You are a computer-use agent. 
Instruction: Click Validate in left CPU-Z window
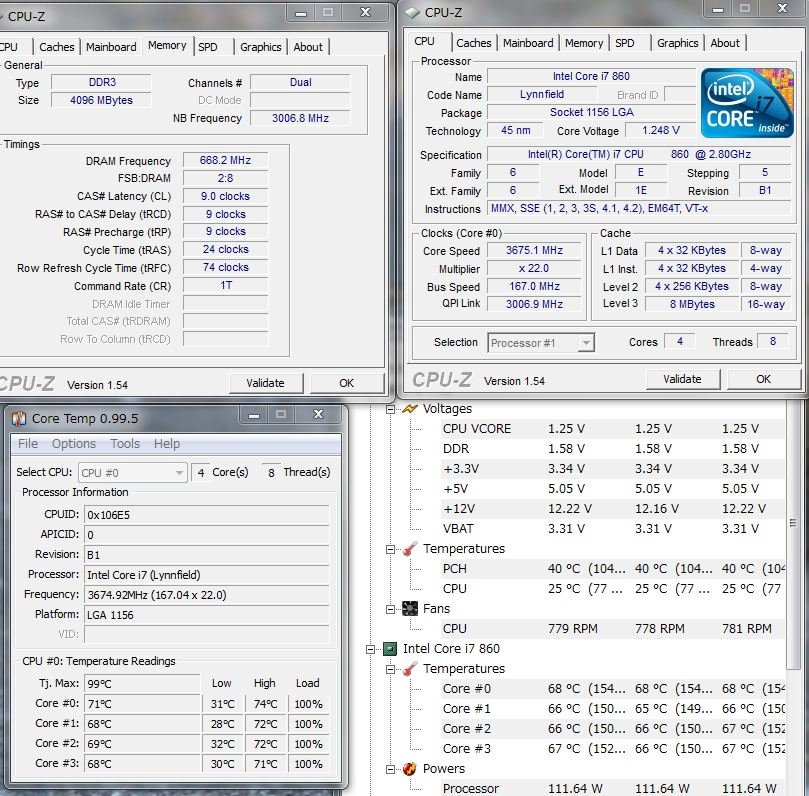[266, 383]
